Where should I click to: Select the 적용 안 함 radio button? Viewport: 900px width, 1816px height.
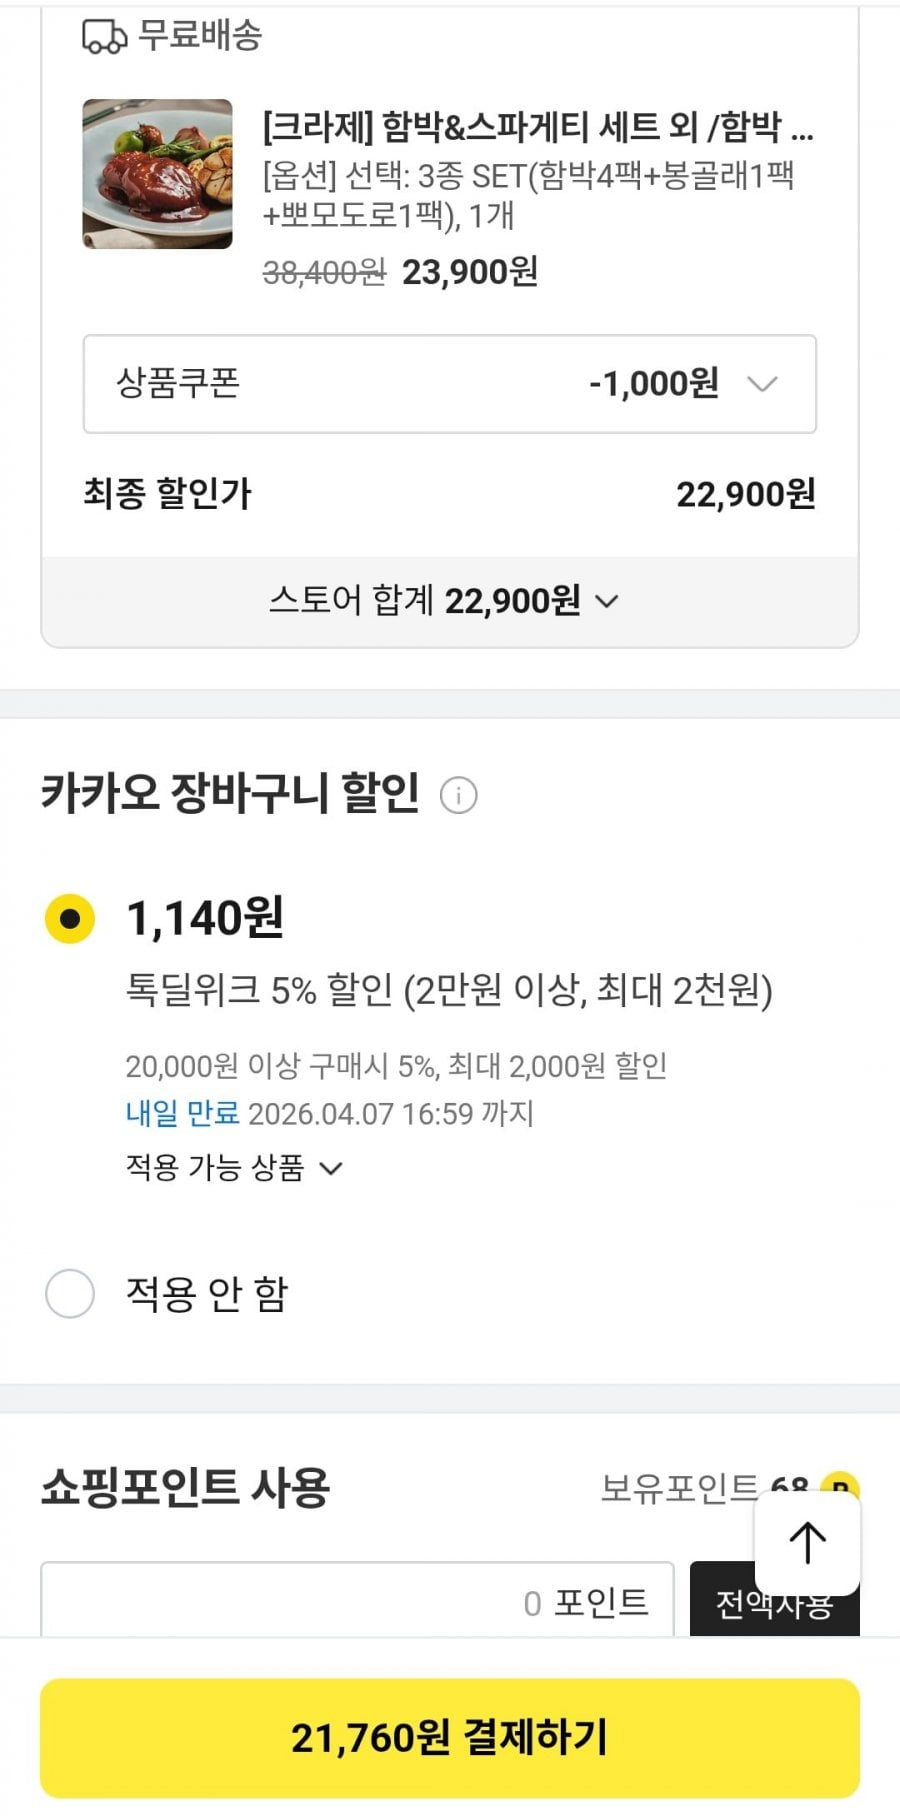[70, 1294]
